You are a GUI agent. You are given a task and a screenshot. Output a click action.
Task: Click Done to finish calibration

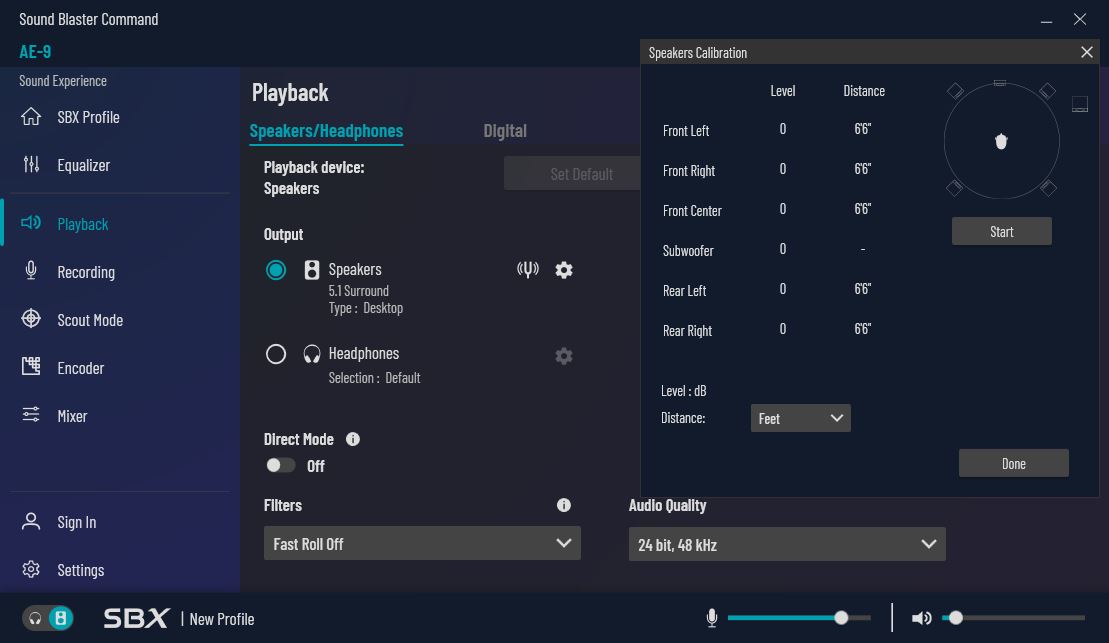[1013, 463]
